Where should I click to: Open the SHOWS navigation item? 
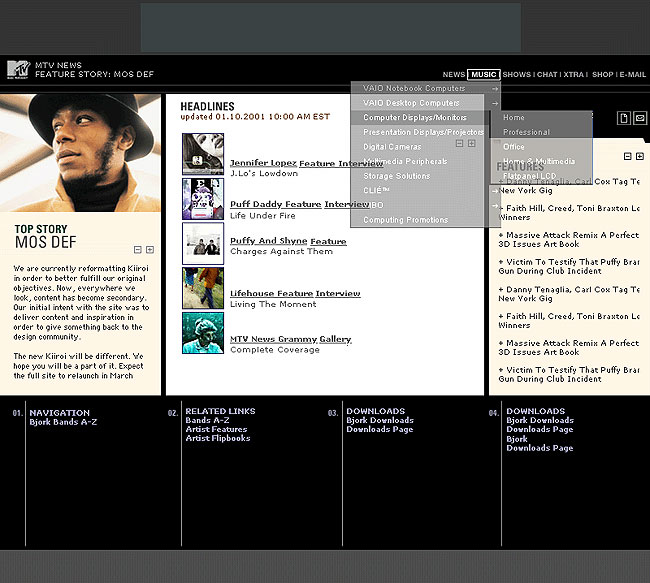516,74
